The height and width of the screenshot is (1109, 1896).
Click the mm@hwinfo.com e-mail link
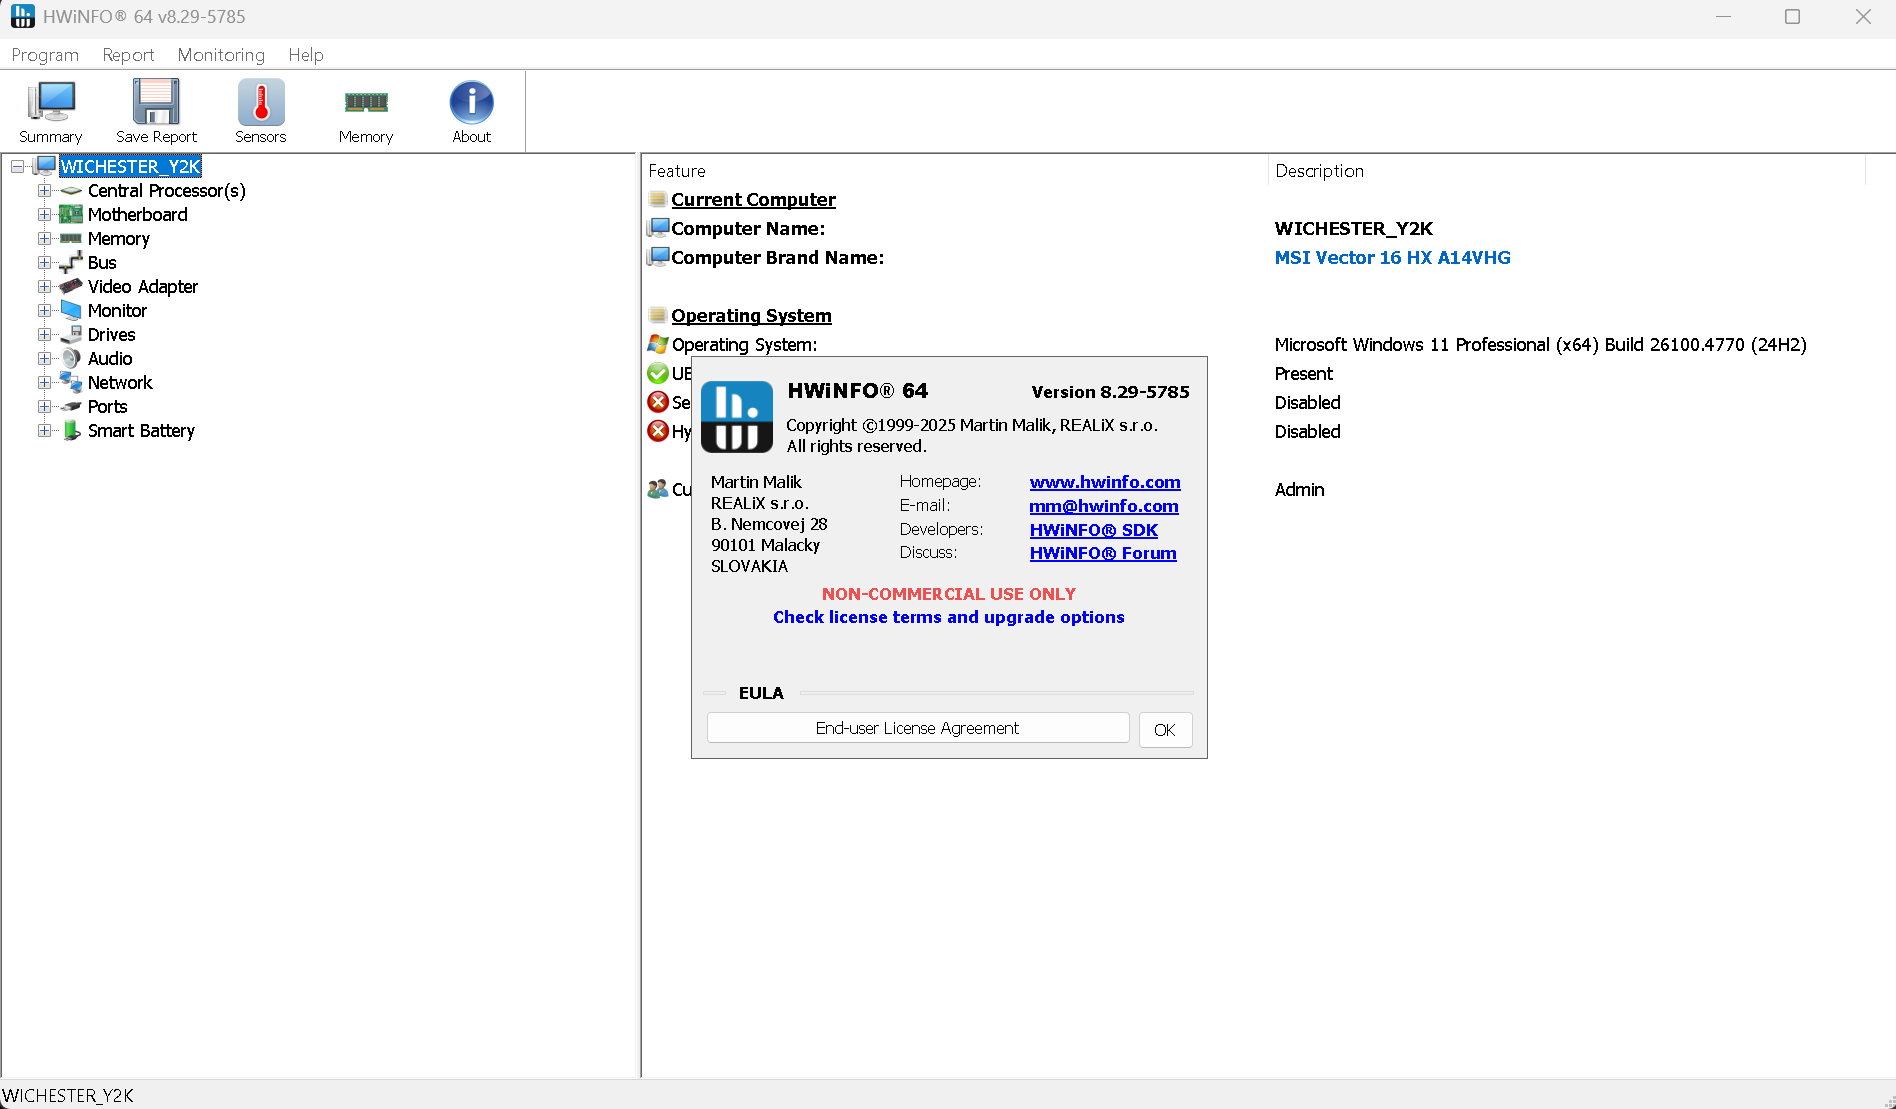point(1104,506)
